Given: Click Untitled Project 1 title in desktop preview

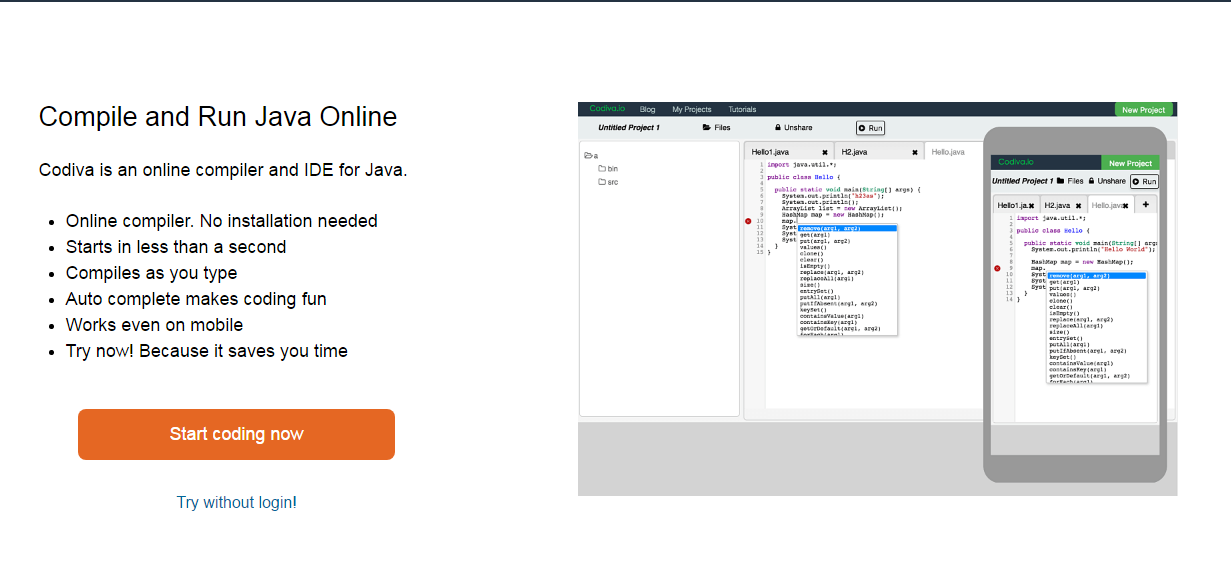Looking at the screenshot, I should point(628,128).
